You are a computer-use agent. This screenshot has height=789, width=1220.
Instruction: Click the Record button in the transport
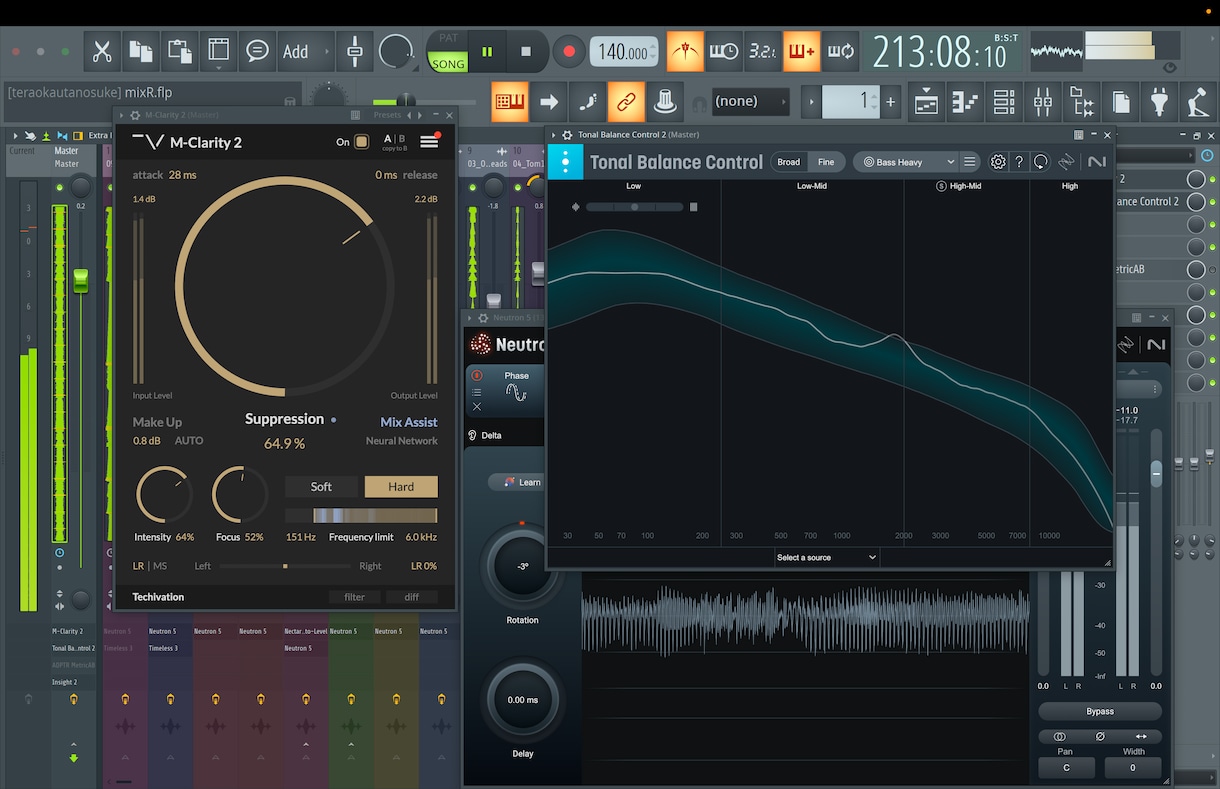point(569,51)
